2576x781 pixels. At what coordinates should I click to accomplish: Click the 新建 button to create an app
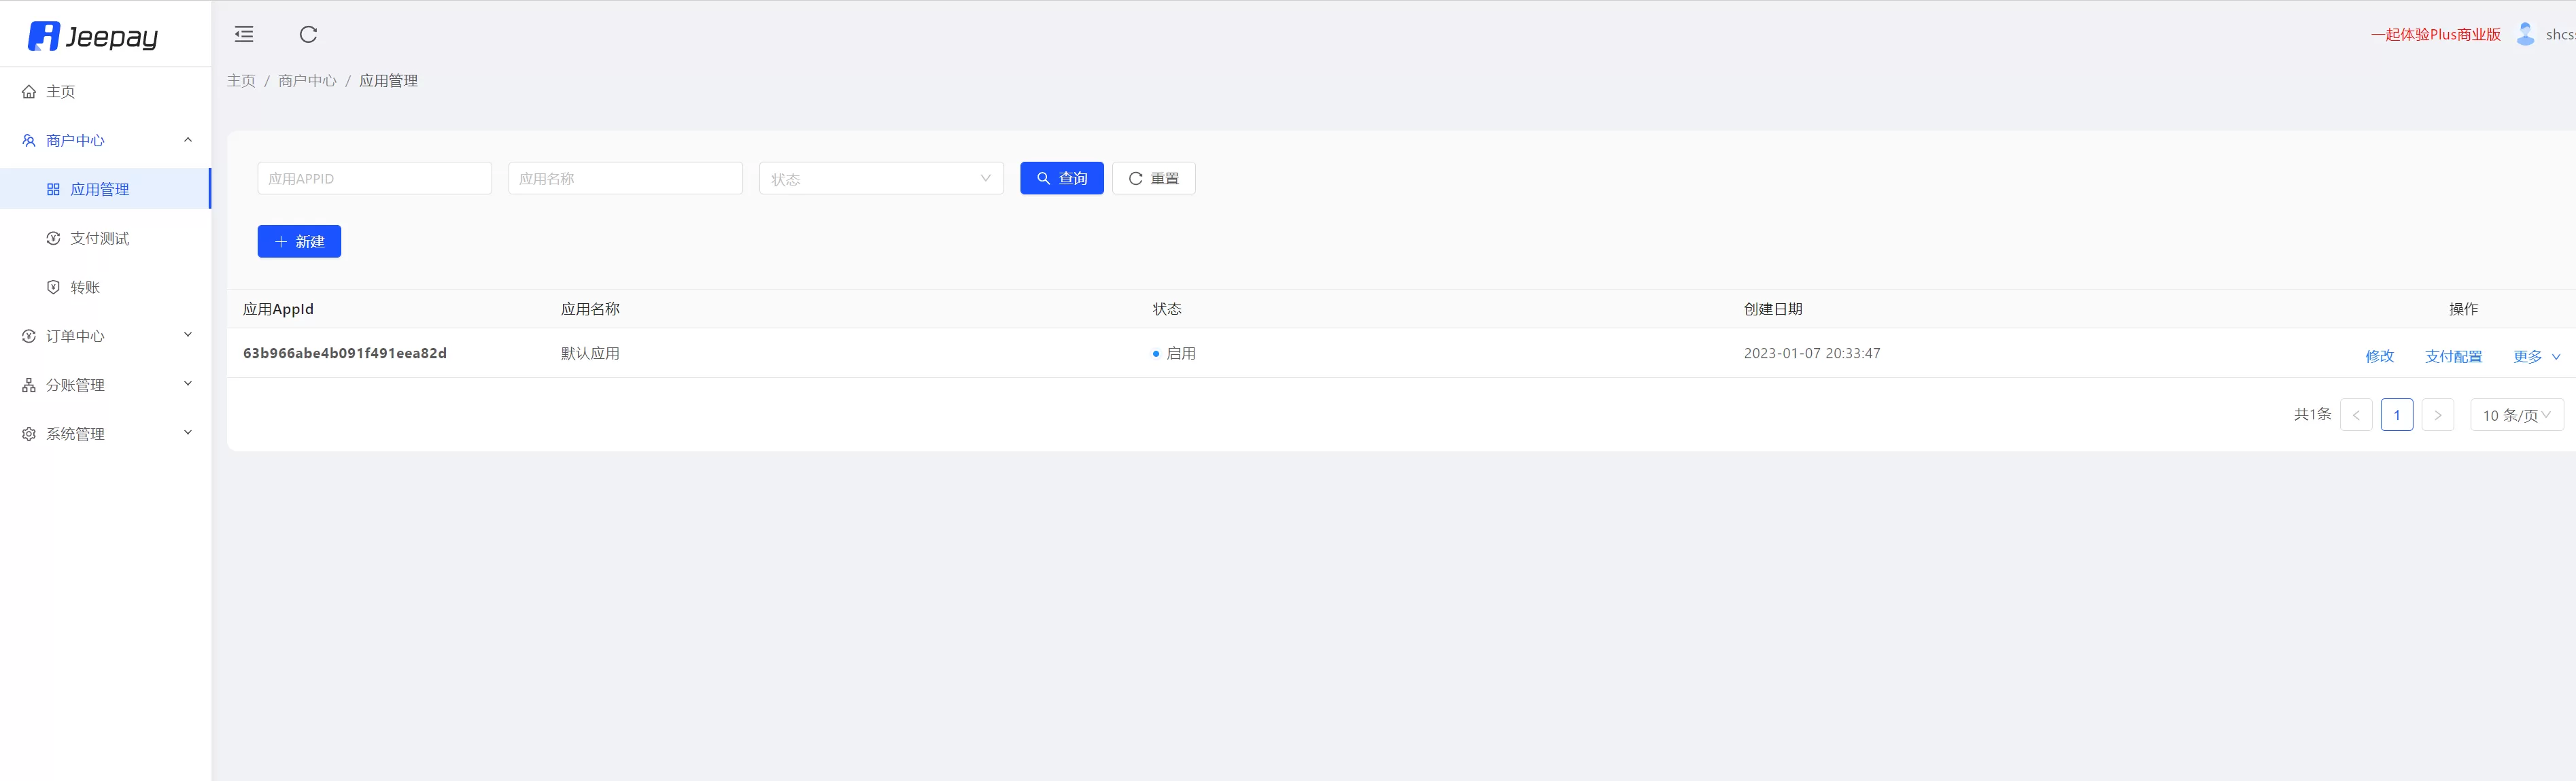coord(299,241)
